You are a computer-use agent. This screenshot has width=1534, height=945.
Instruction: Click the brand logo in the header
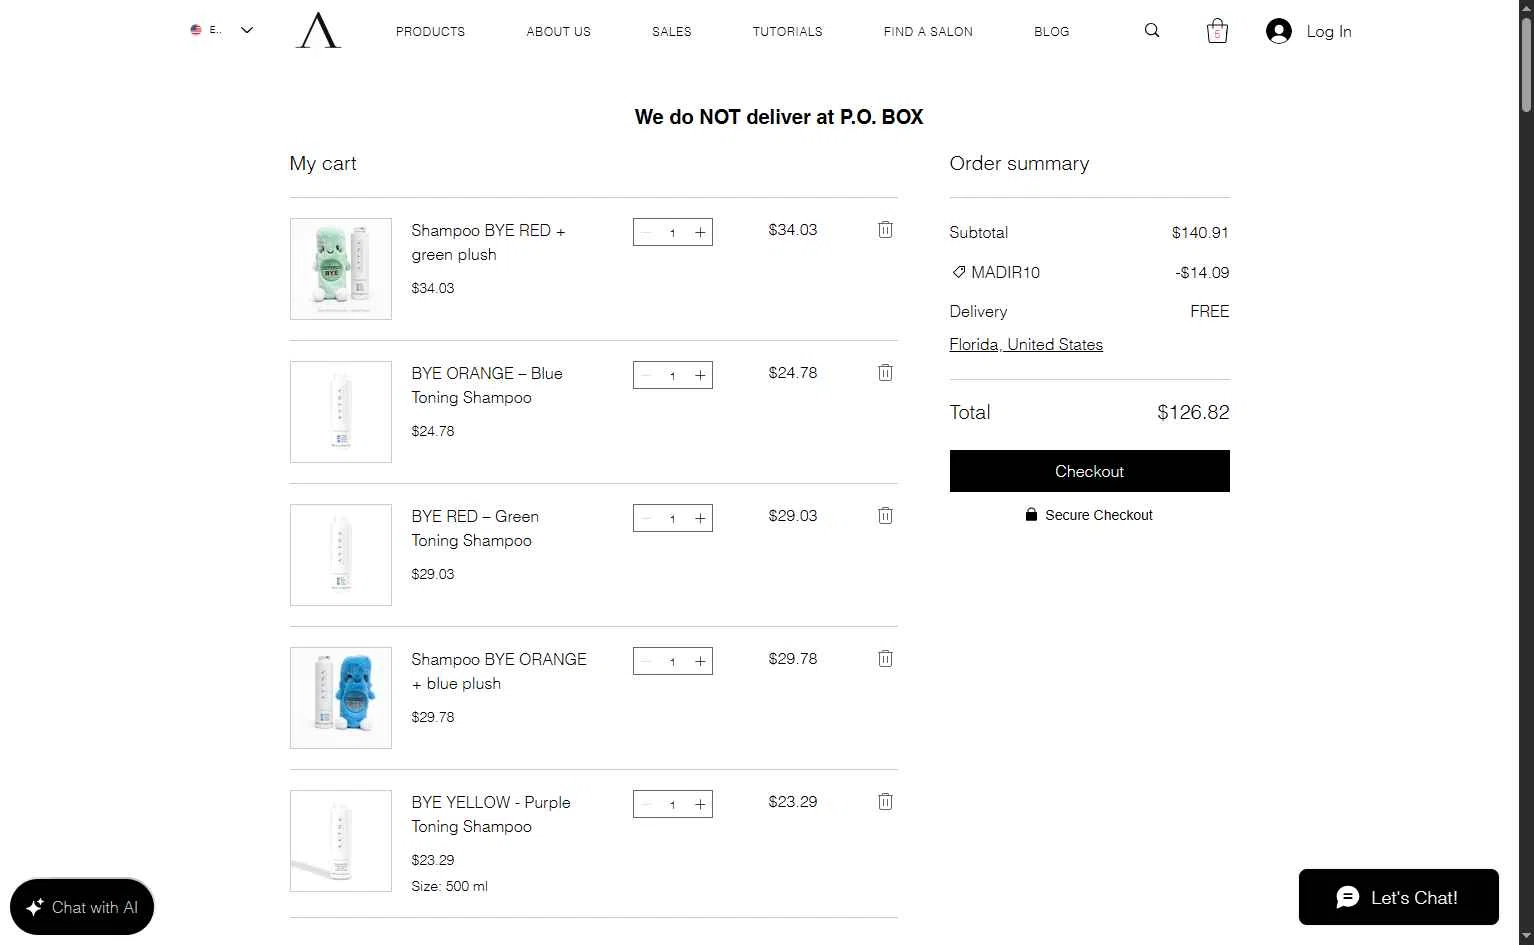tap(318, 31)
